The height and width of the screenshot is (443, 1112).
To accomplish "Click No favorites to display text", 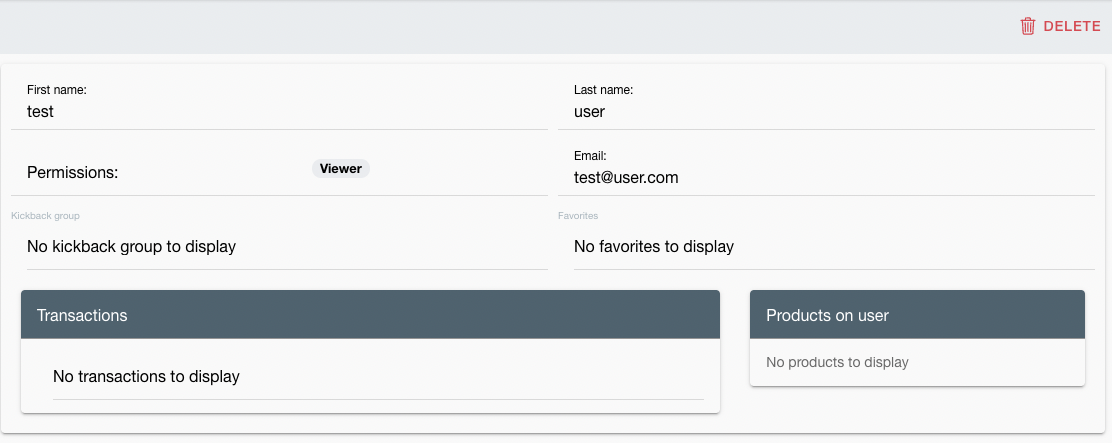I will 654,247.
